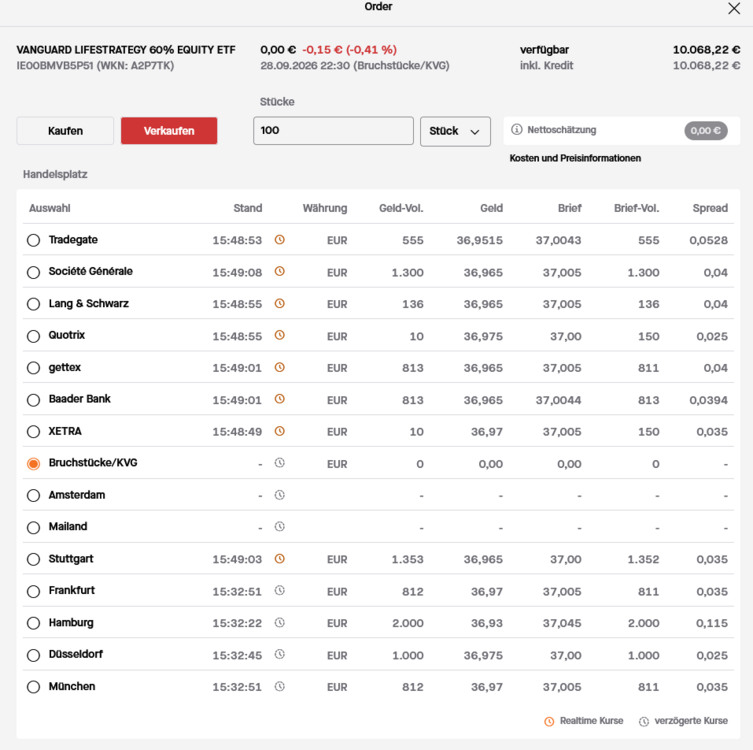Select the Quotrix venue radio button

click(x=33, y=336)
